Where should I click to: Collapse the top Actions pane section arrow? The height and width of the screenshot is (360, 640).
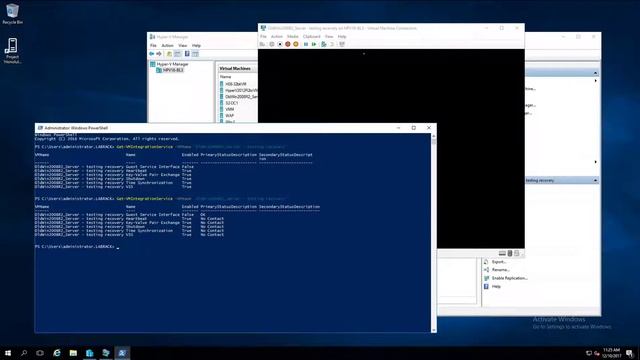595,73
